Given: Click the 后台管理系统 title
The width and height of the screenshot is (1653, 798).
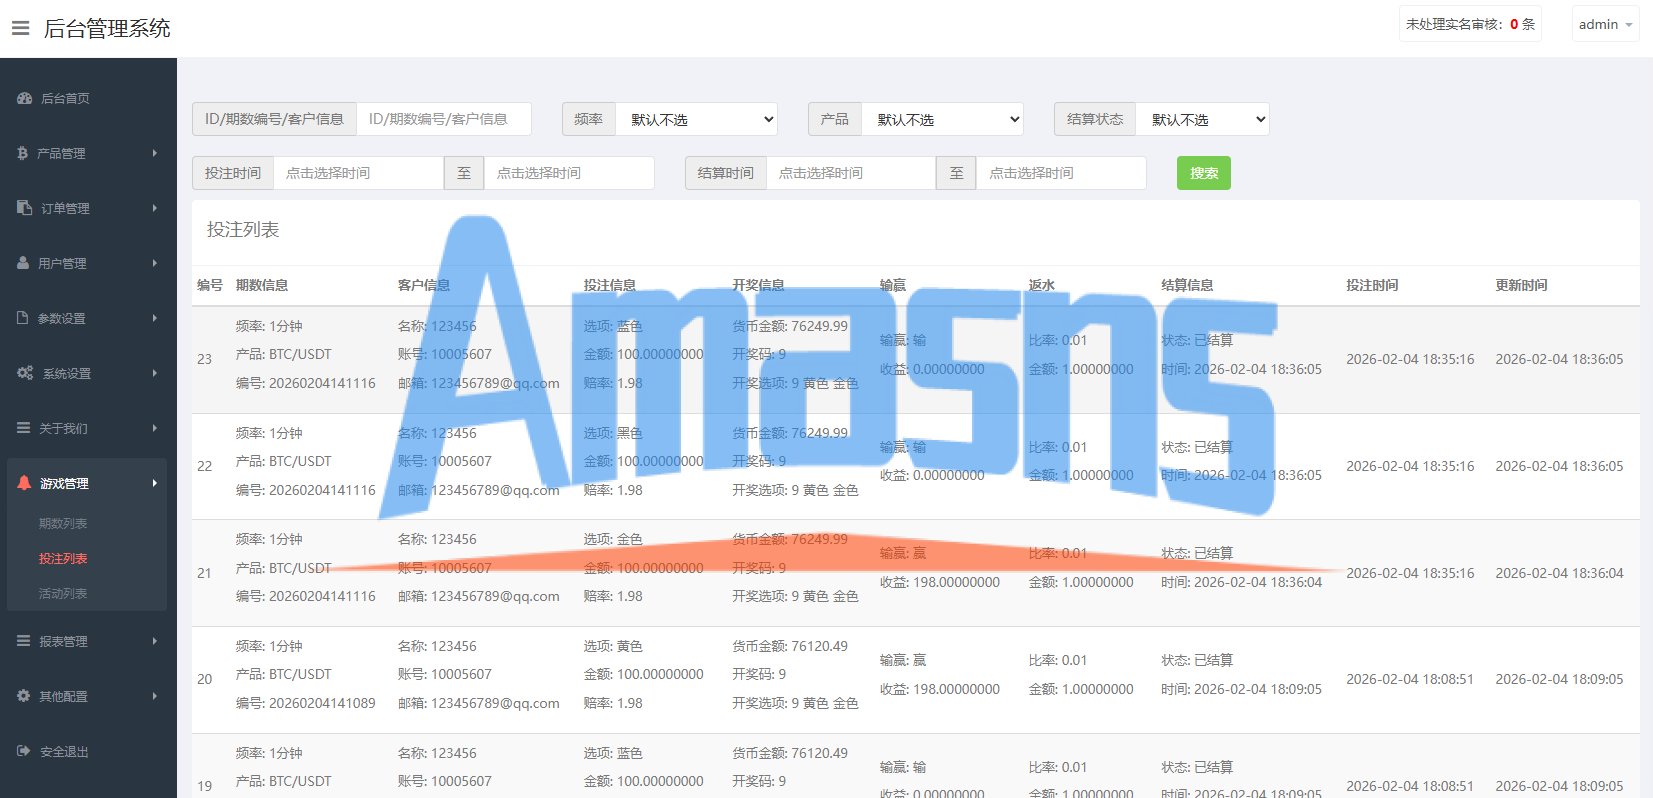Looking at the screenshot, I should 107,28.
